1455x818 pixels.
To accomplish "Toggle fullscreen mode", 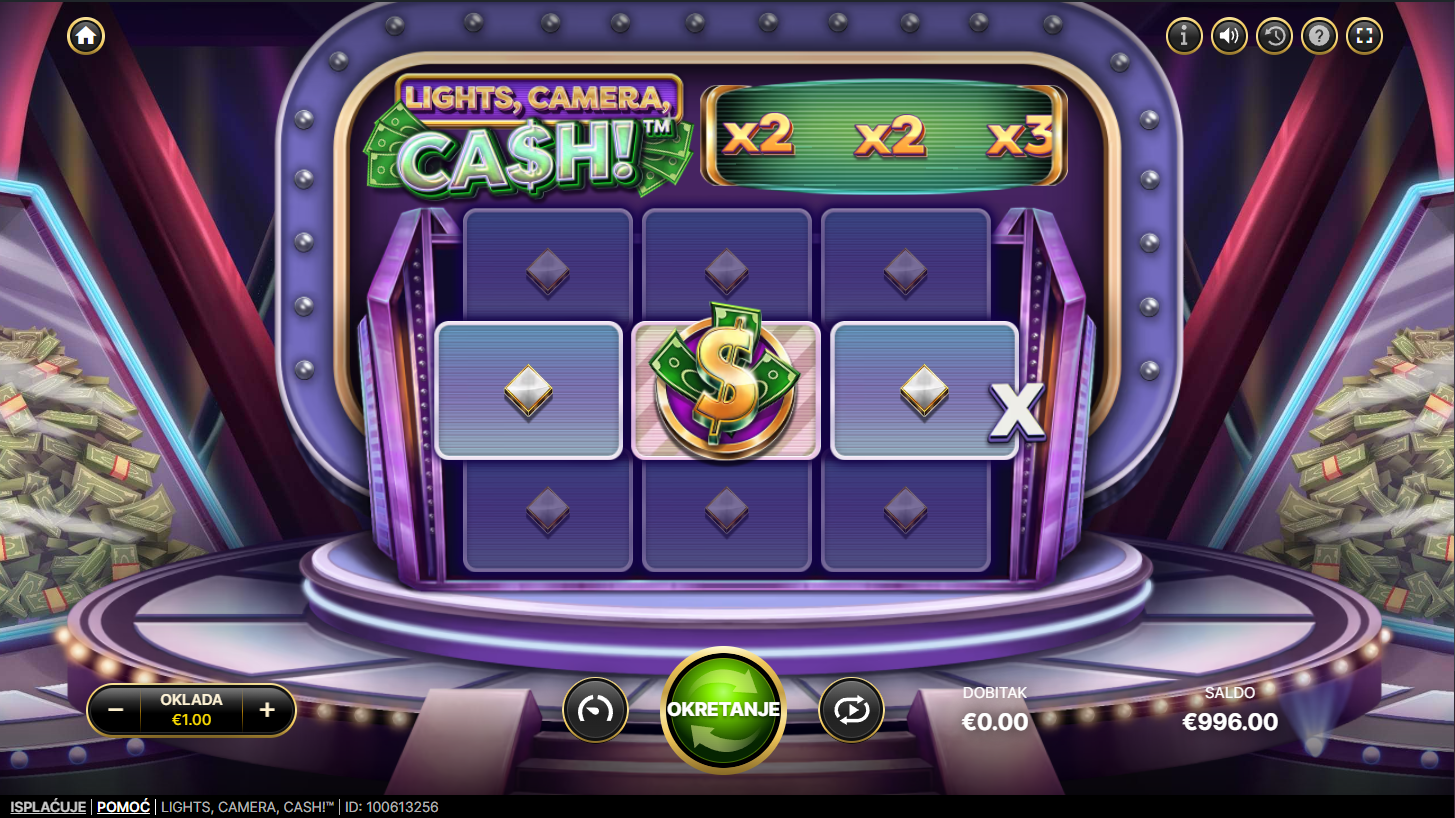I will click(1364, 36).
